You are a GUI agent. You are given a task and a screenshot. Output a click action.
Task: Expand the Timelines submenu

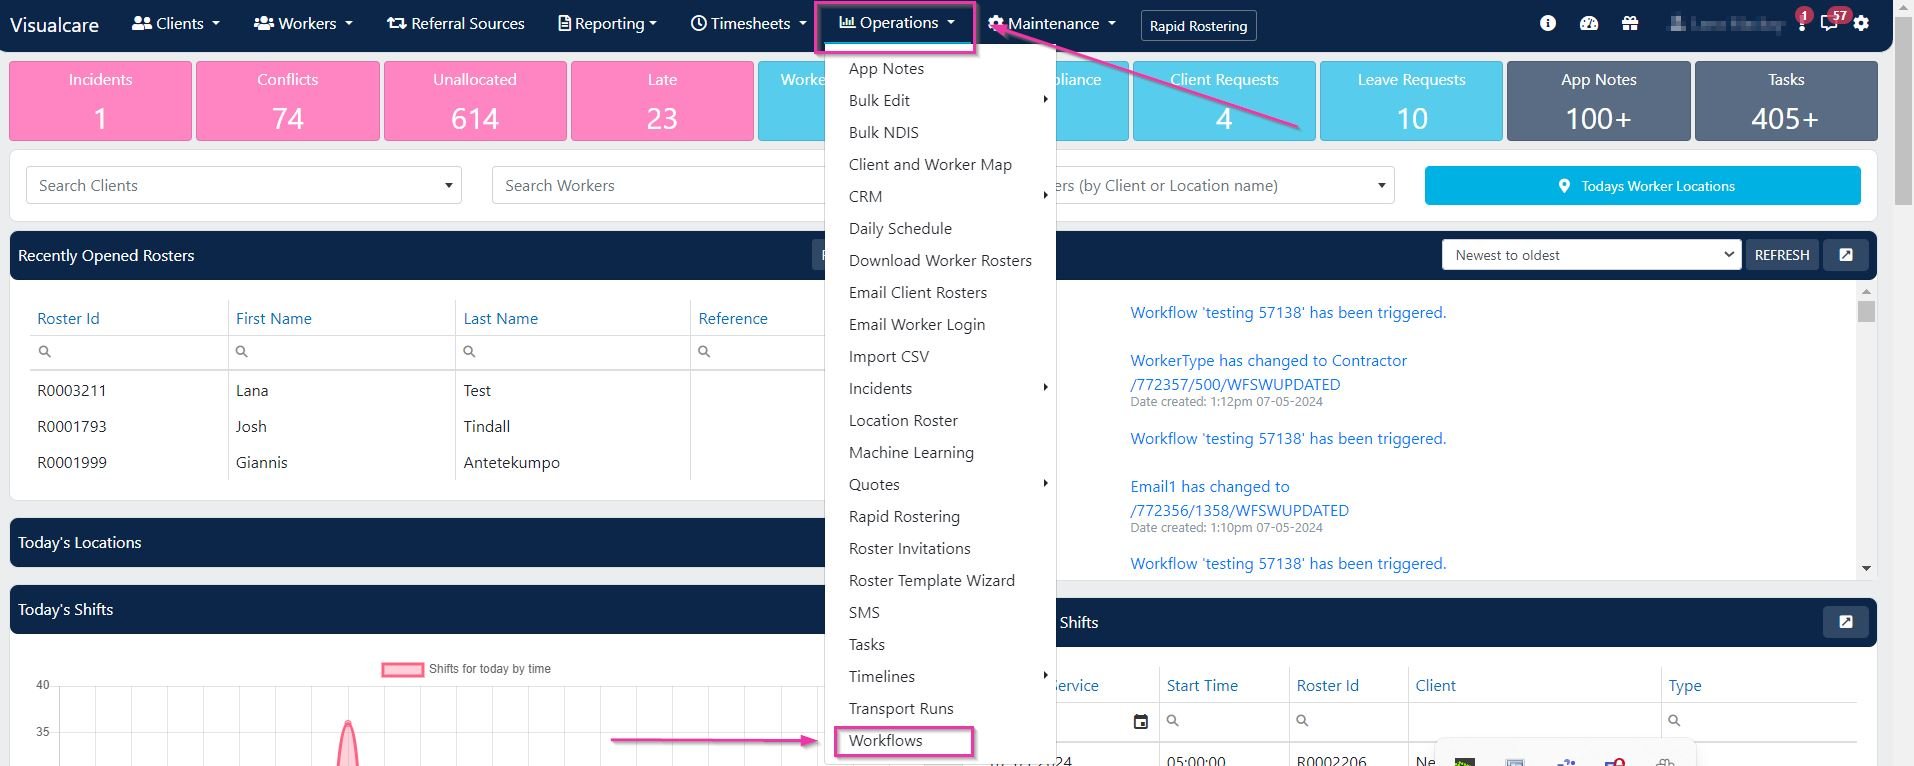(940, 676)
